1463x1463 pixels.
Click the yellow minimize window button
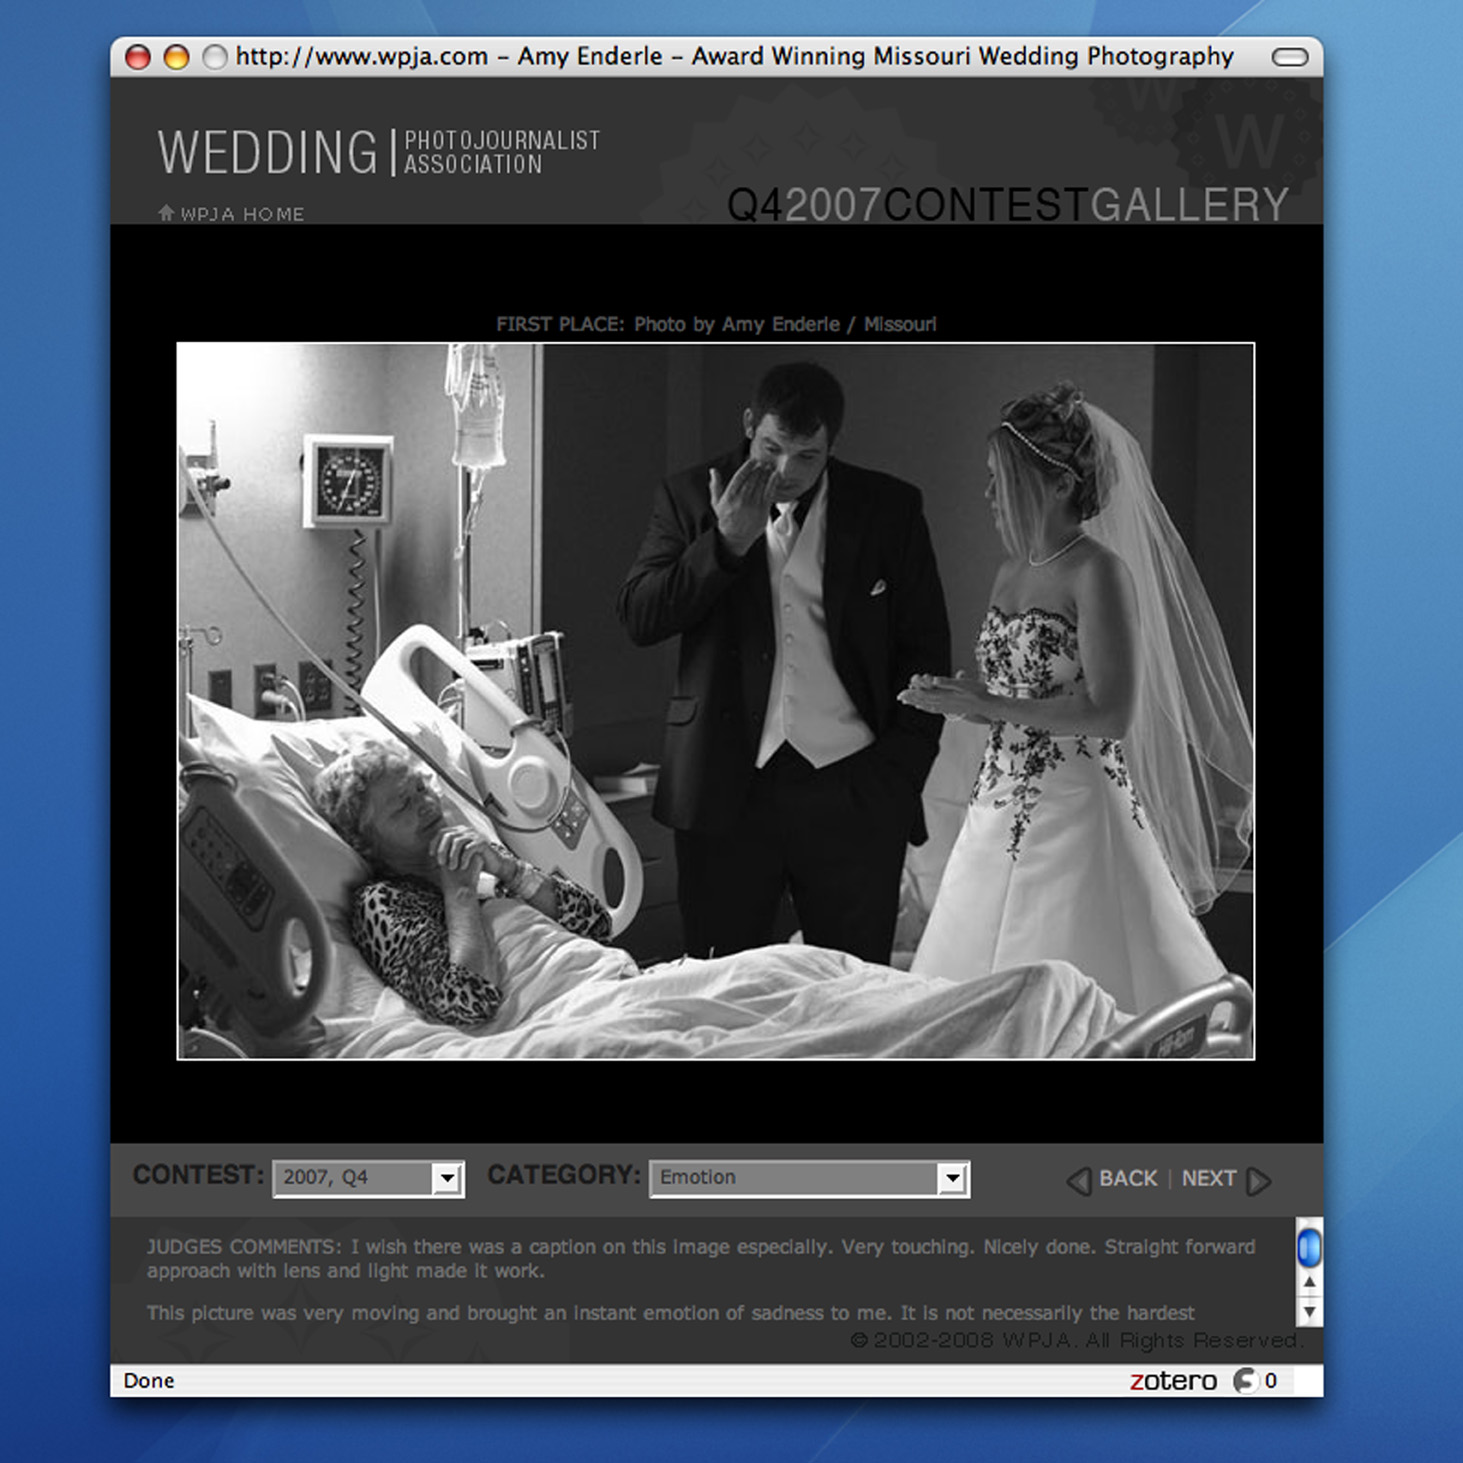[176, 57]
